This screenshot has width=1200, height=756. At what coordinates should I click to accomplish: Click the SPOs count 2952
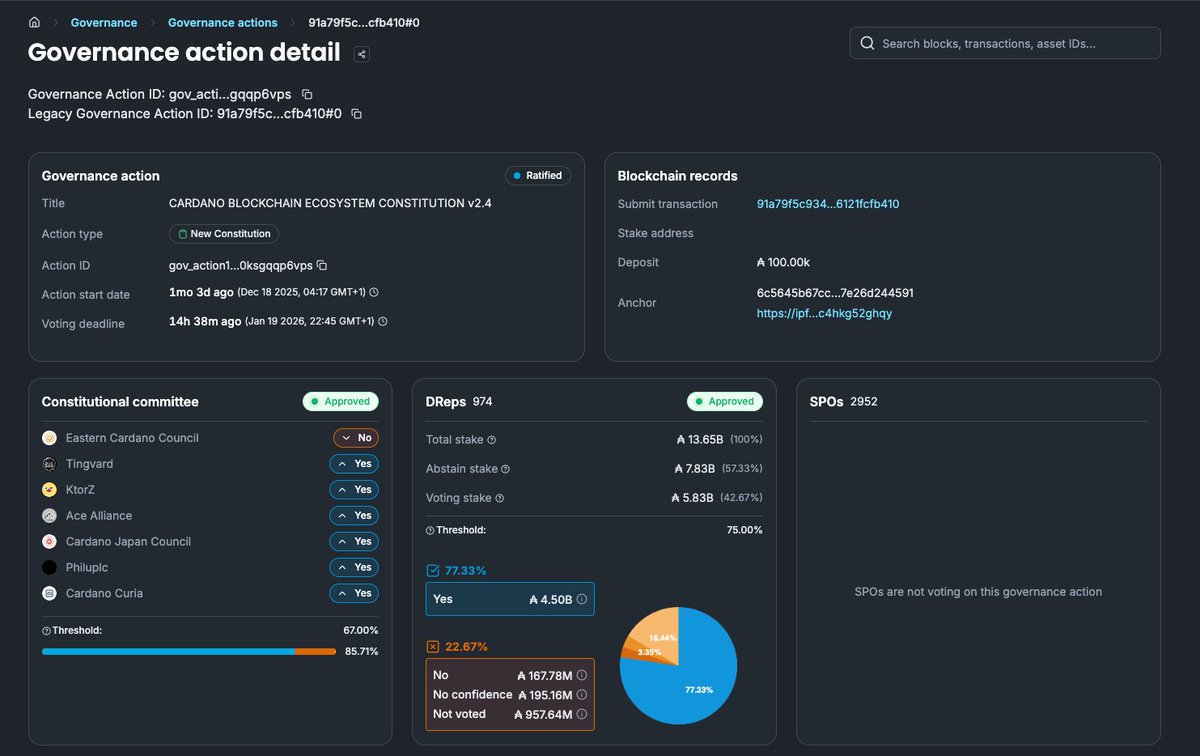864,402
